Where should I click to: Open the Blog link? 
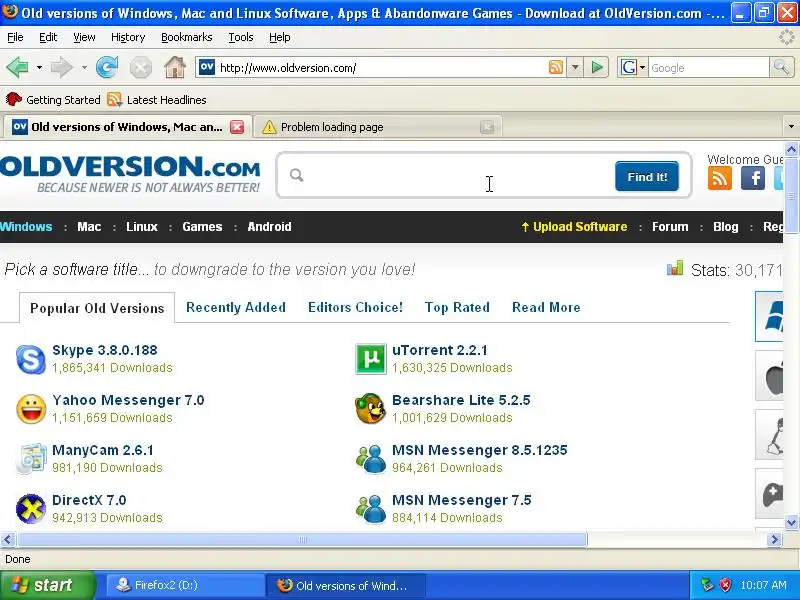(726, 227)
